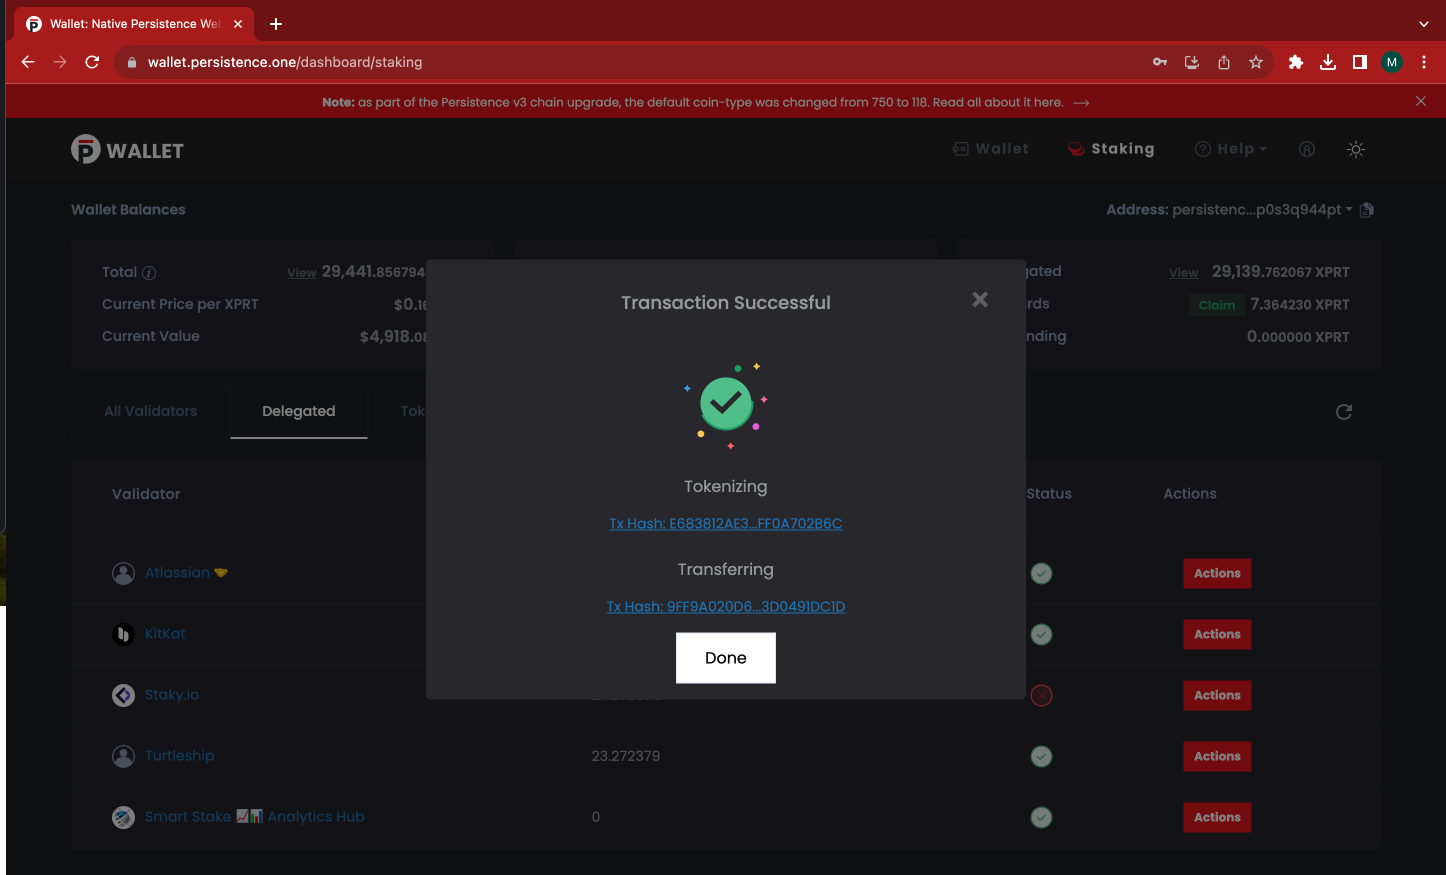This screenshot has height=875, width=1446.
Task: Open the Transferring transaction hash link
Action: [x=725, y=607]
